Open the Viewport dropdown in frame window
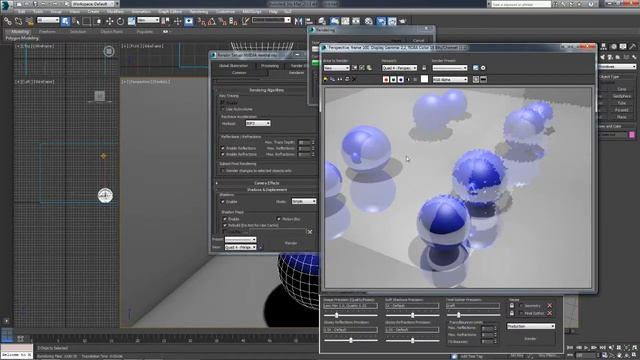Screen dimensions: 640x360 400,68
